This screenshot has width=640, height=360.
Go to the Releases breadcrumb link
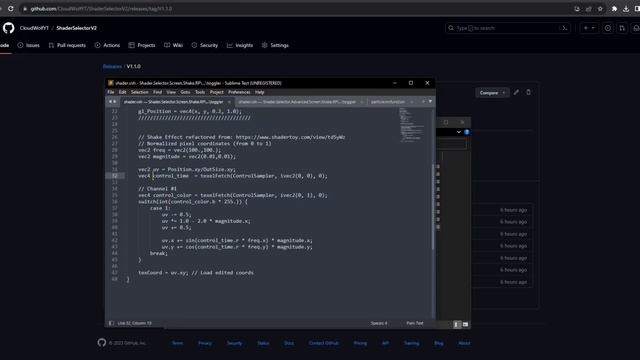coord(112,66)
